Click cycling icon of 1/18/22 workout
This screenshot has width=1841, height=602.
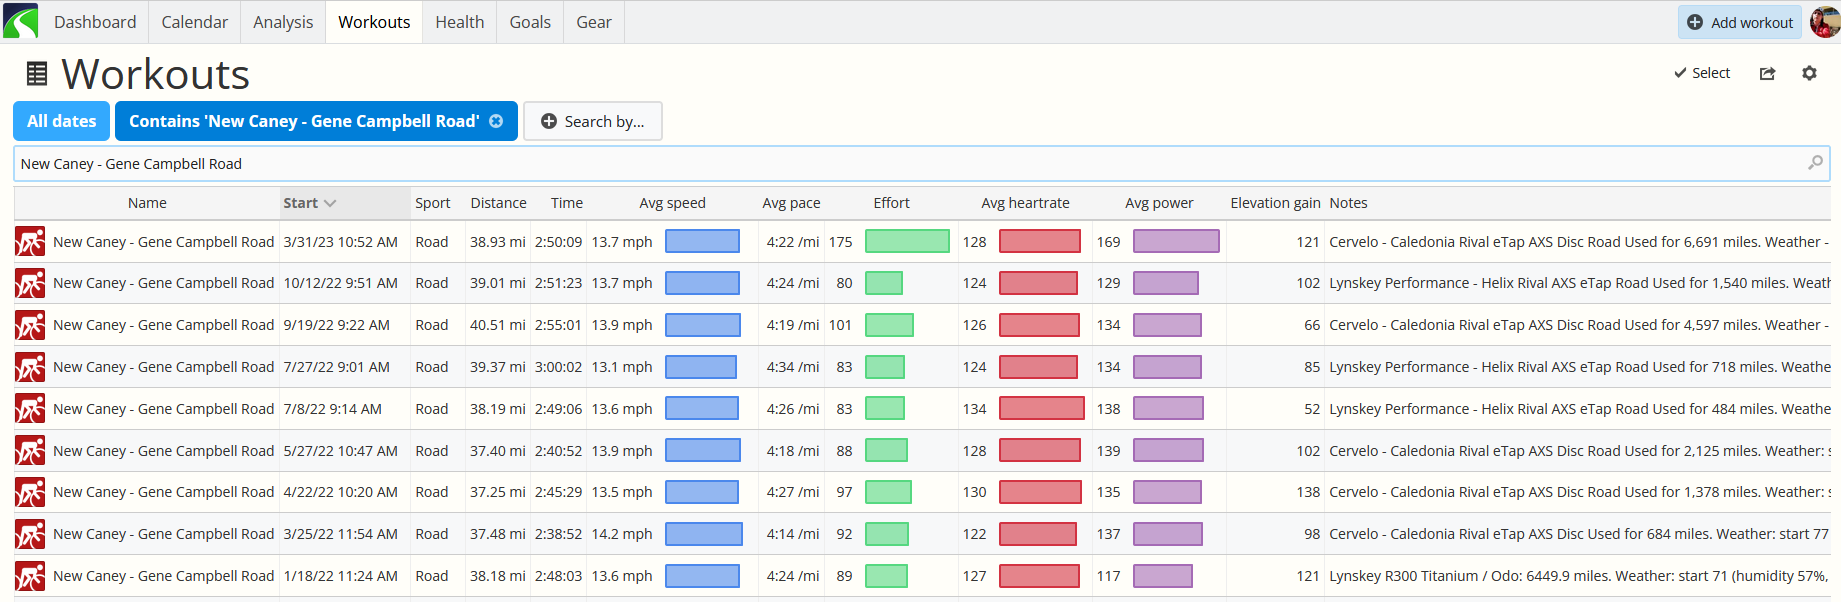pyautogui.click(x=30, y=577)
